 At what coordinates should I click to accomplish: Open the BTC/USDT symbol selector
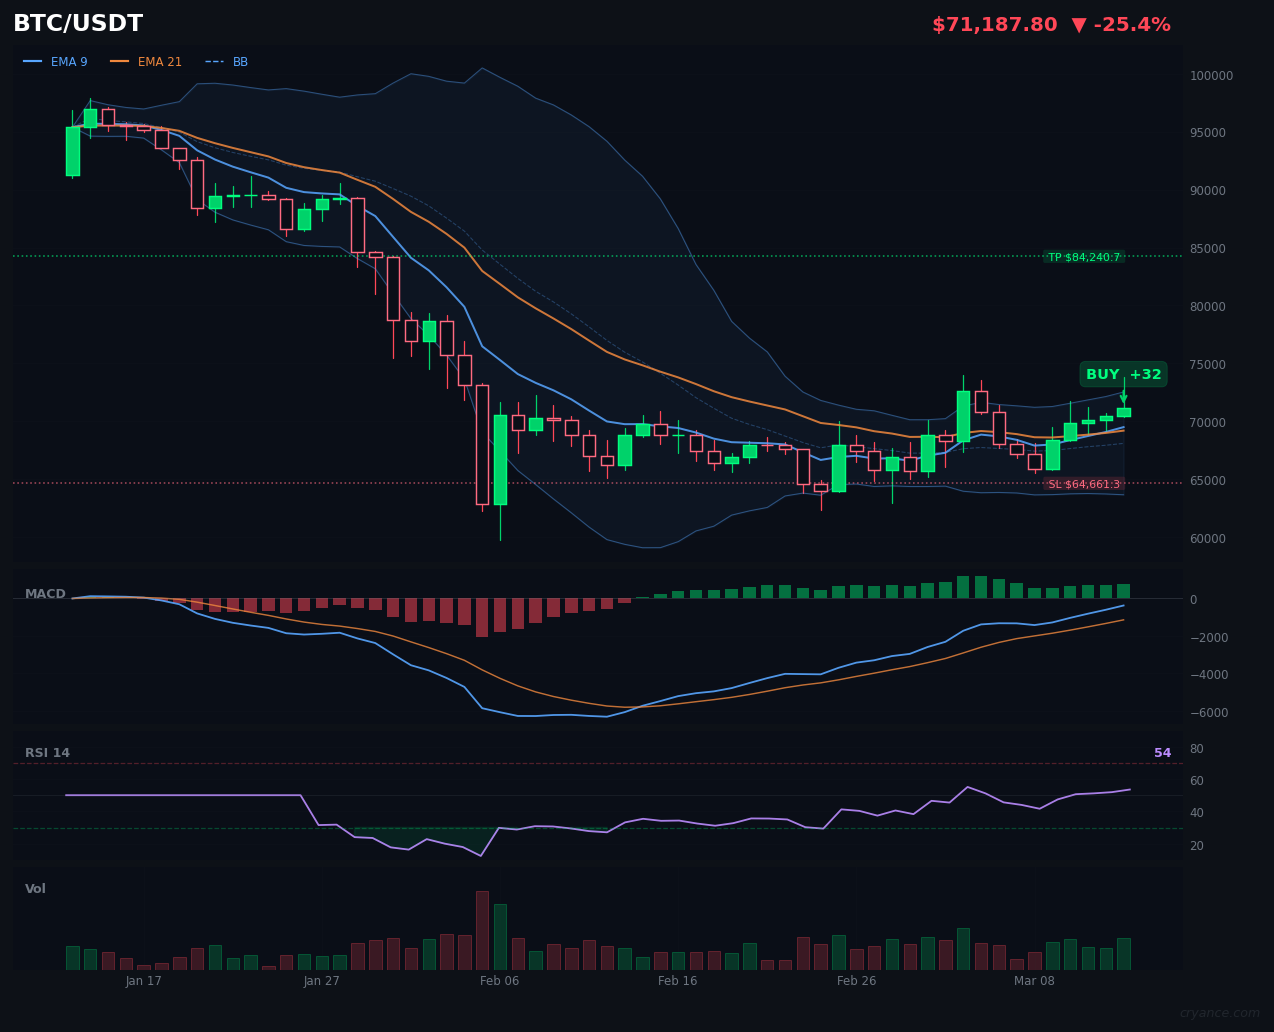[77, 23]
